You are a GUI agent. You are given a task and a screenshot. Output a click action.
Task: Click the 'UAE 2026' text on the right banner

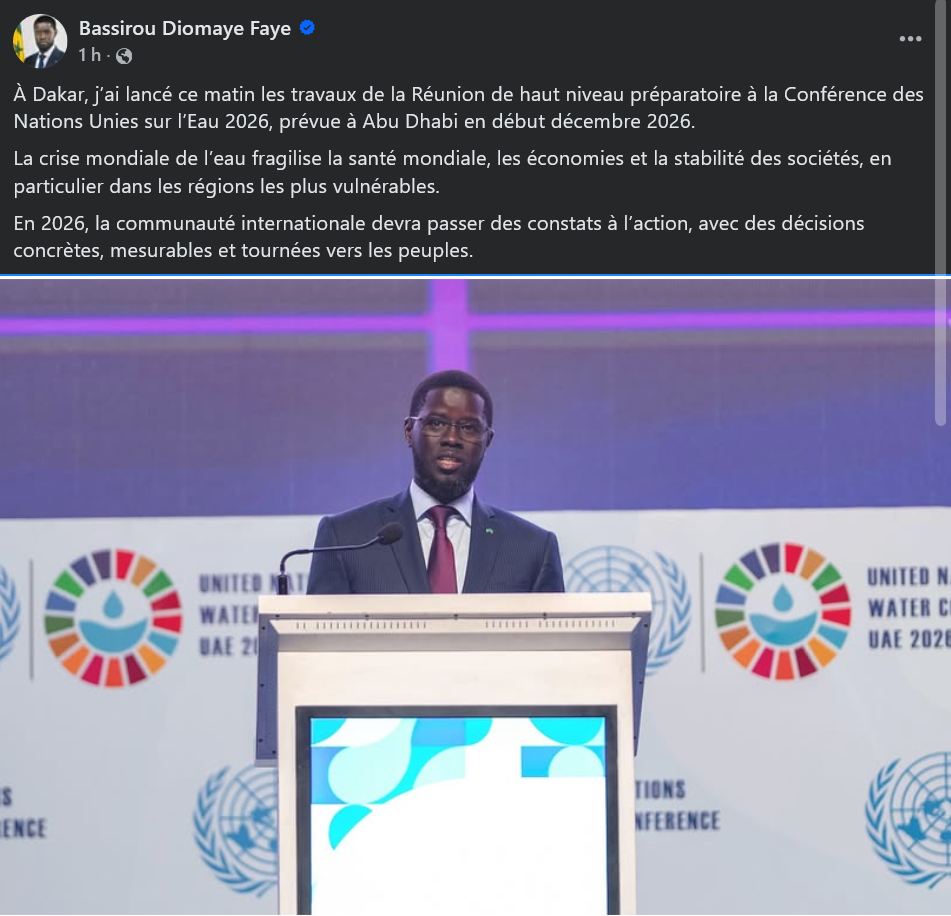pyautogui.click(x=909, y=639)
